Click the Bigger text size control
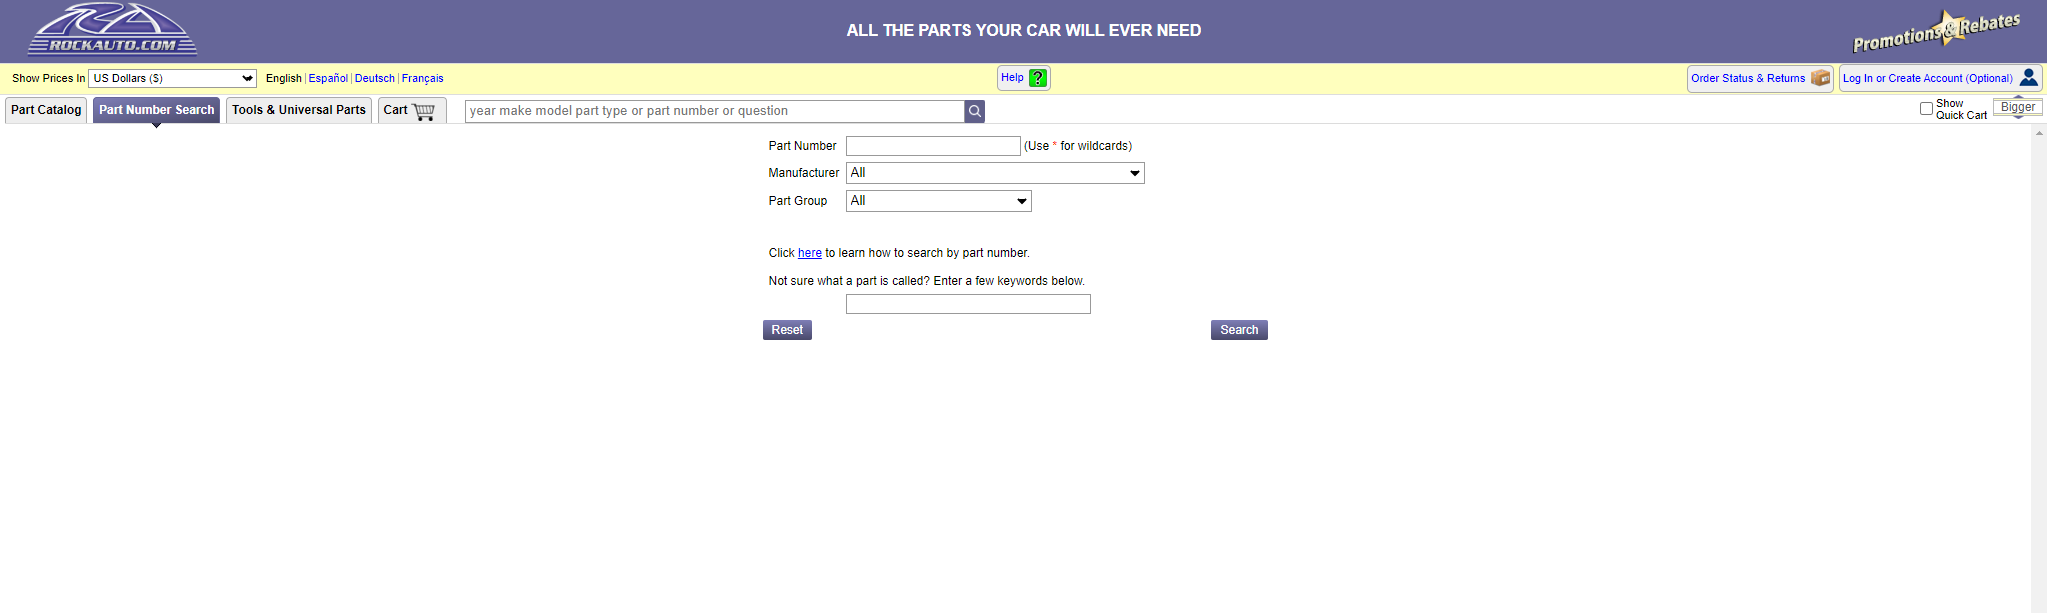2047x613 pixels. click(2017, 107)
